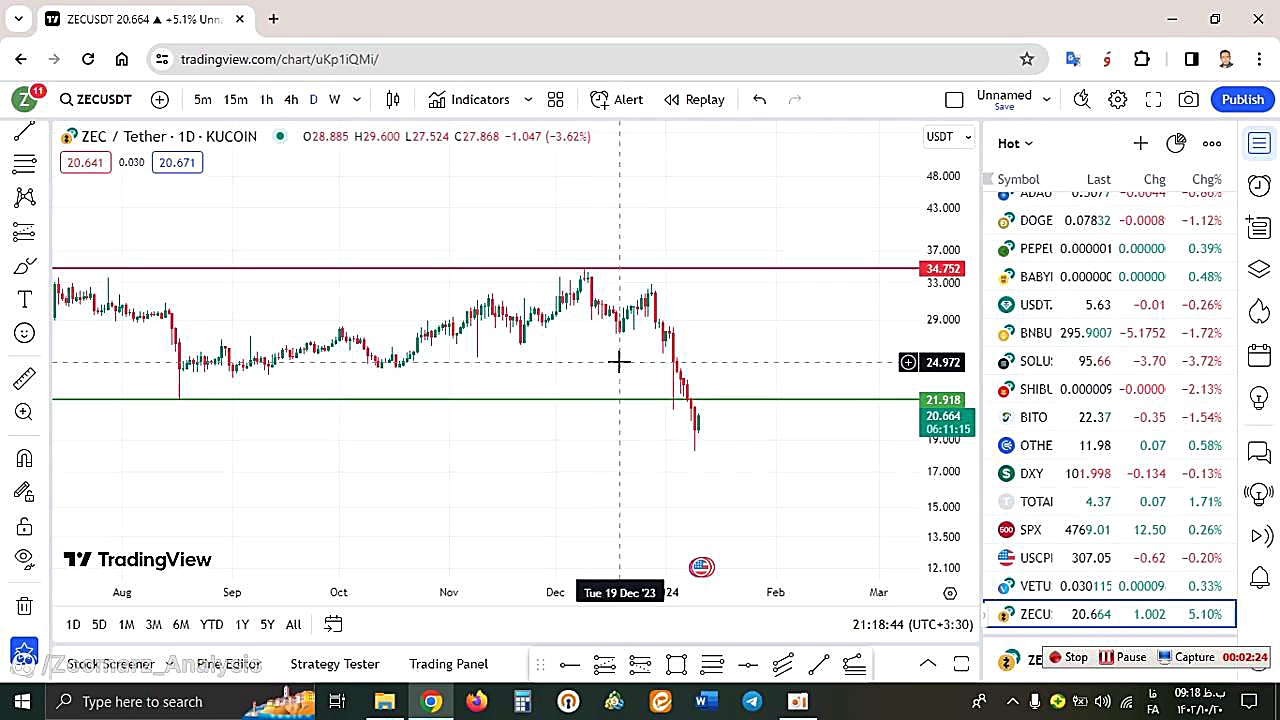Open the emoji and icons tool
The image size is (1280, 720).
coord(25,333)
